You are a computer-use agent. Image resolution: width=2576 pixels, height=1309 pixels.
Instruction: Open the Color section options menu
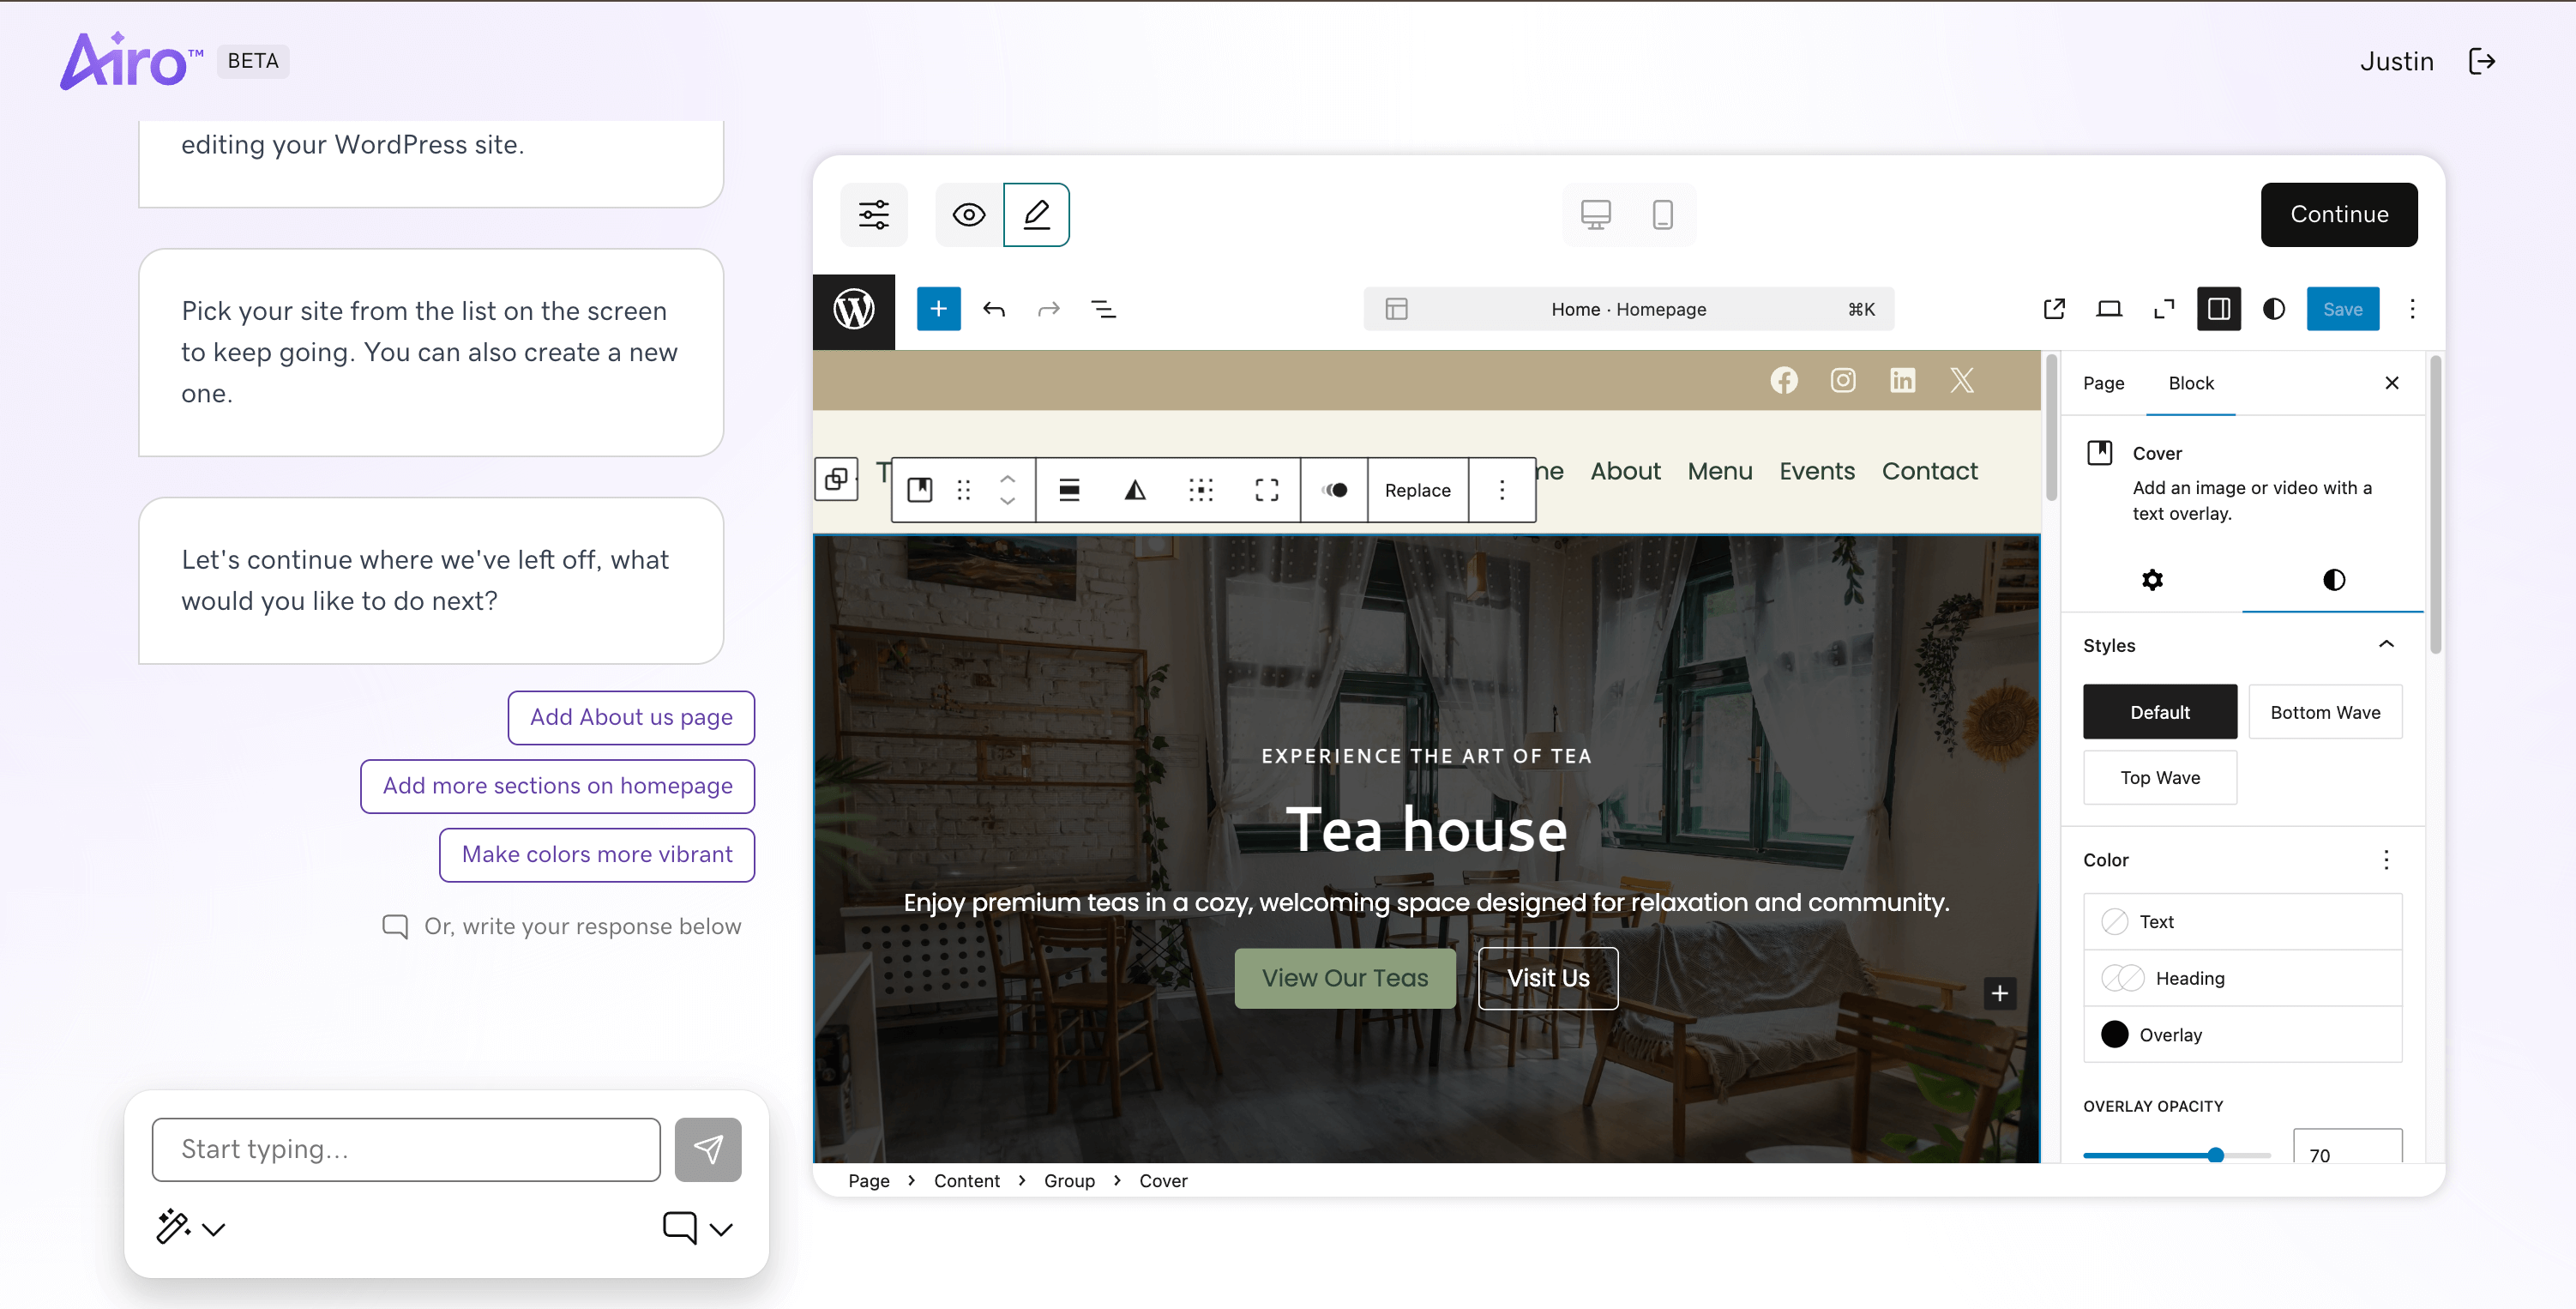pos(2386,860)
